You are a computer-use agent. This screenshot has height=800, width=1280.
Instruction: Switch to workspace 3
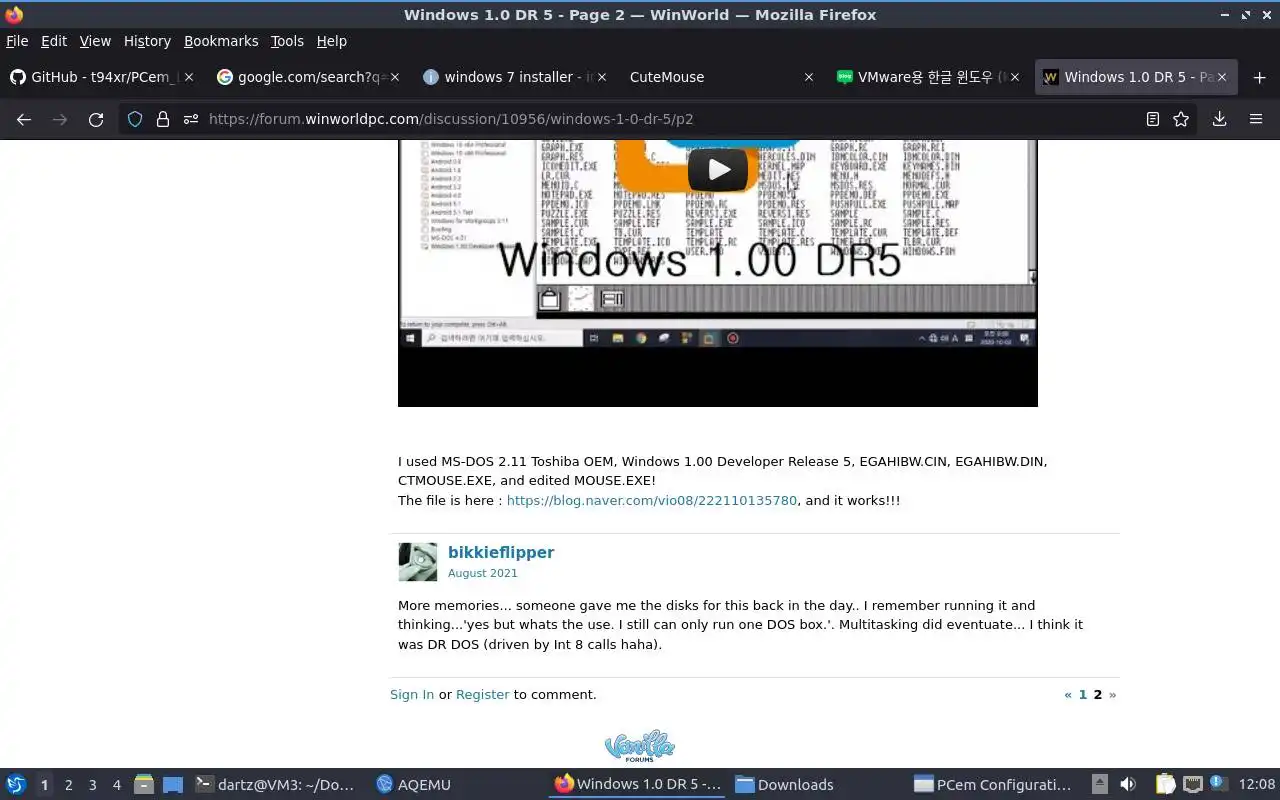(92, 785)
